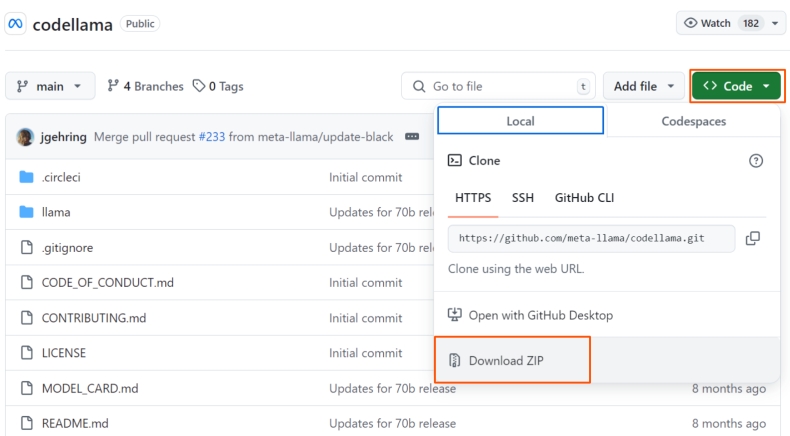Click Download ZIP
Image resolution: width=790 pixels, height=436 pixels.
point(512,360)
